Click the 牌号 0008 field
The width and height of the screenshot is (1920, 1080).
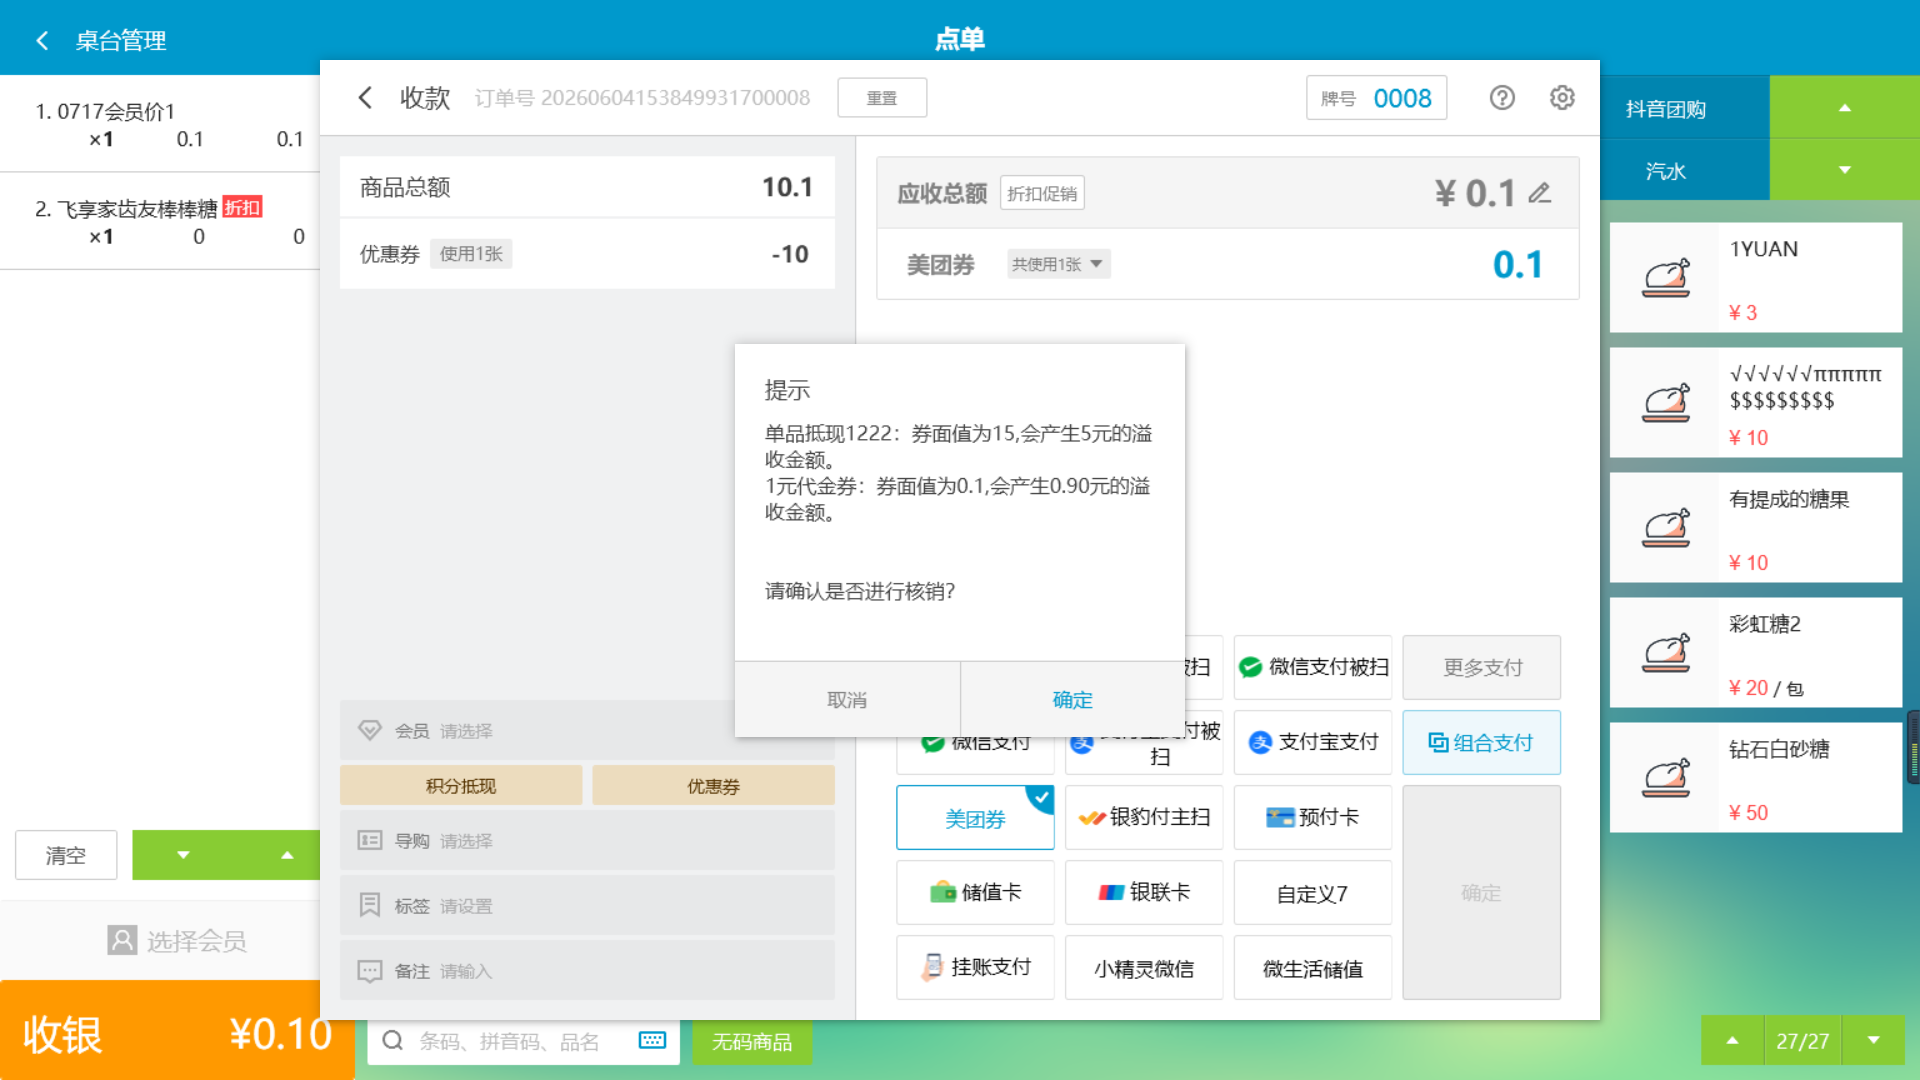point(1376,98)
